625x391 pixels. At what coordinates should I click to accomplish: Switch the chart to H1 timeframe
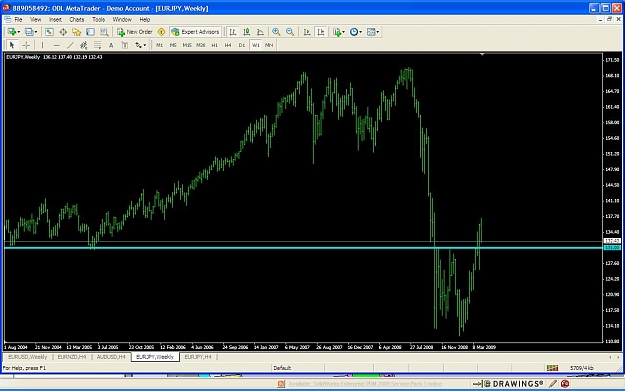(x=214, y=45)
